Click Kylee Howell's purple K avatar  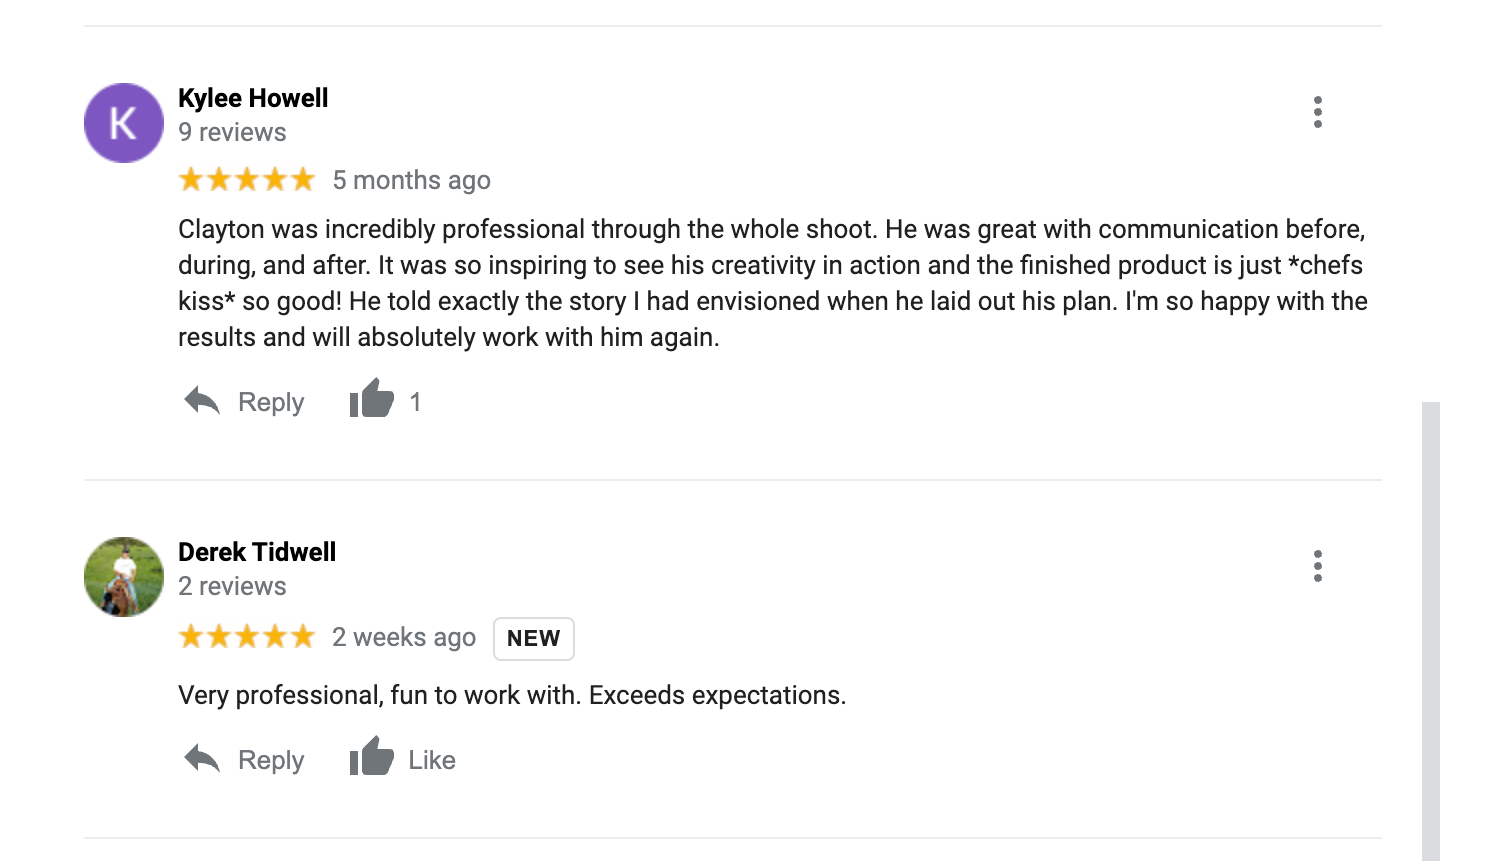124,123
